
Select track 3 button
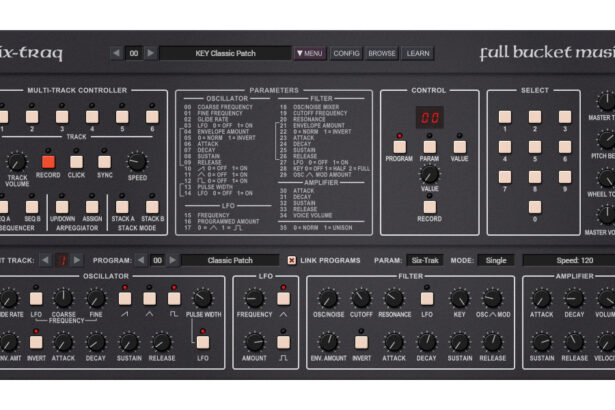[x=62, y=117]
